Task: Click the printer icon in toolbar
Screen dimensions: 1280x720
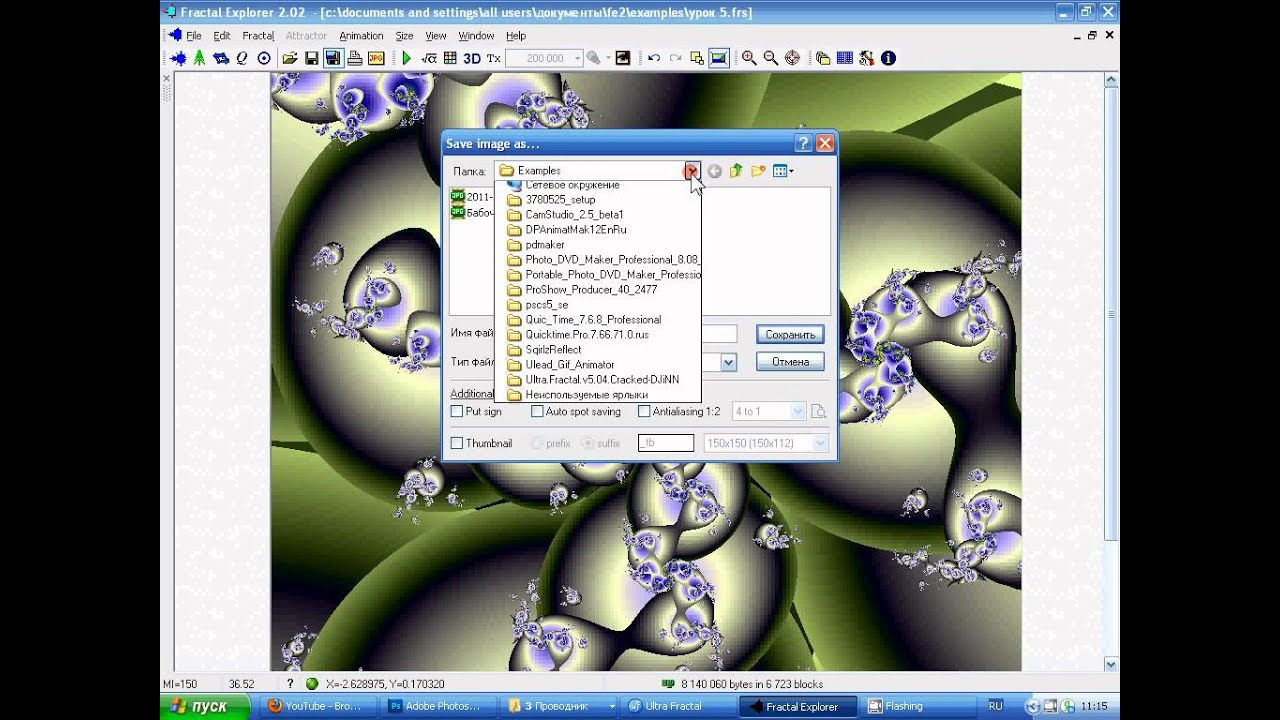Action: [354, 58]
